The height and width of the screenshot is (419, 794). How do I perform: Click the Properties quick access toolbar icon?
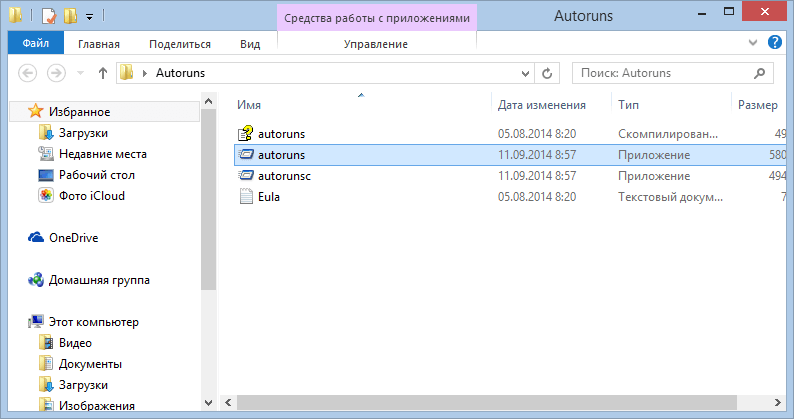point(45,15)
